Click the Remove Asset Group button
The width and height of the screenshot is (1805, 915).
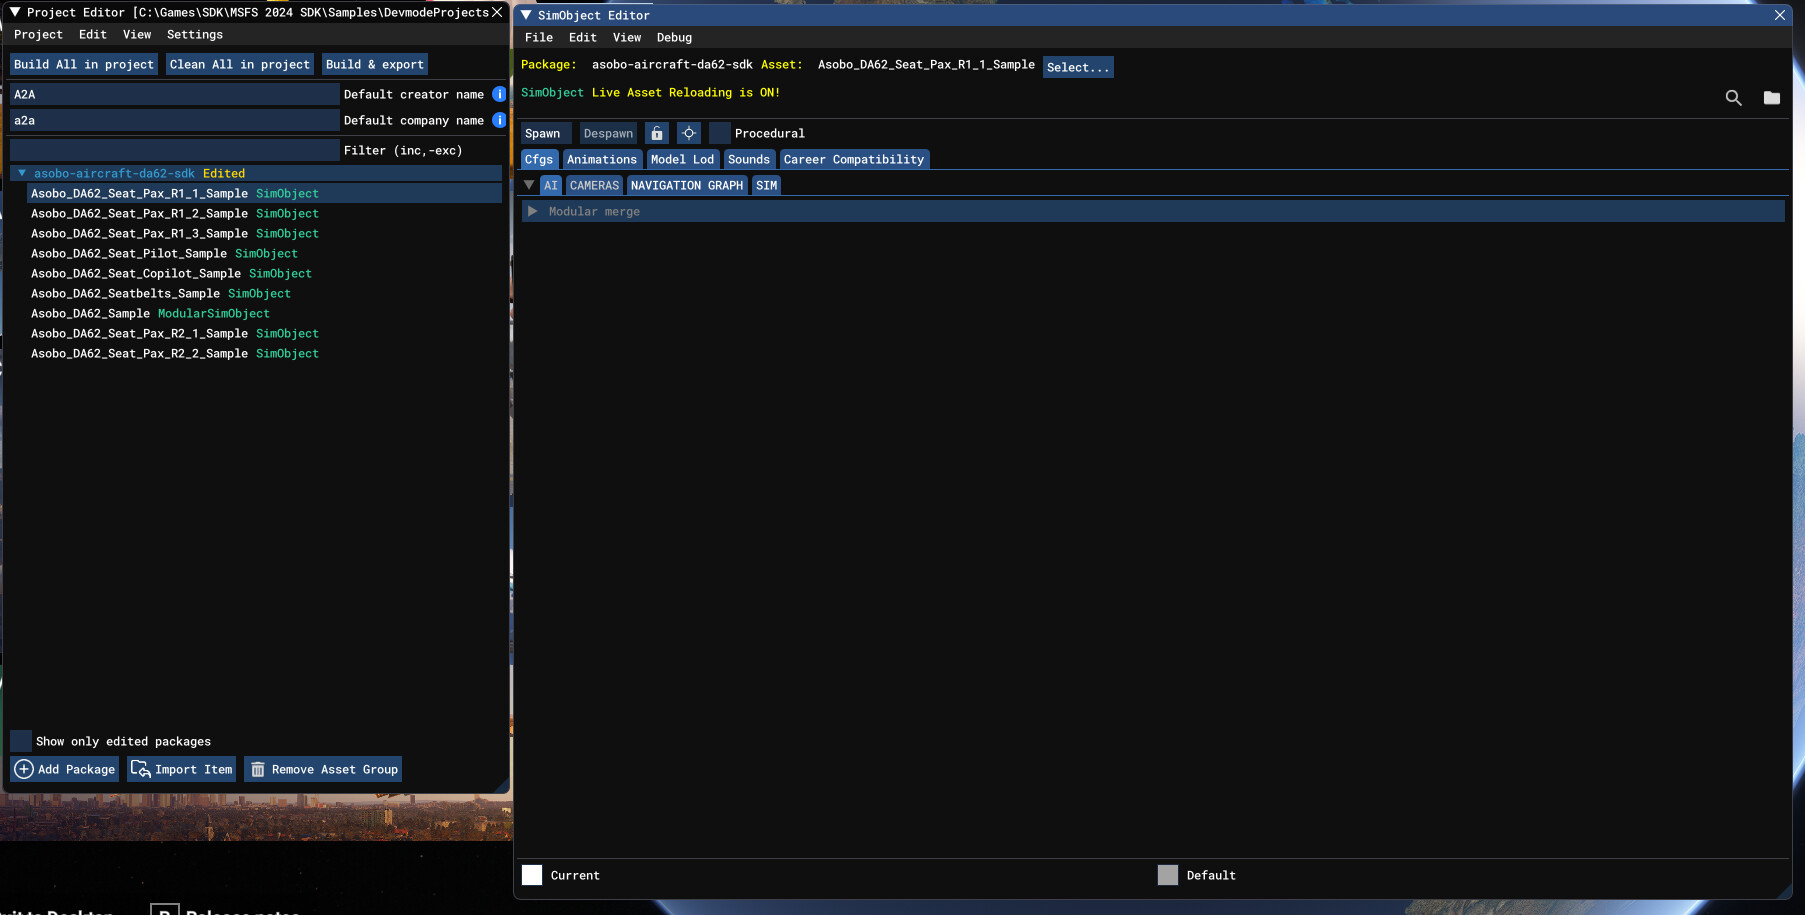tap(323, 769)
